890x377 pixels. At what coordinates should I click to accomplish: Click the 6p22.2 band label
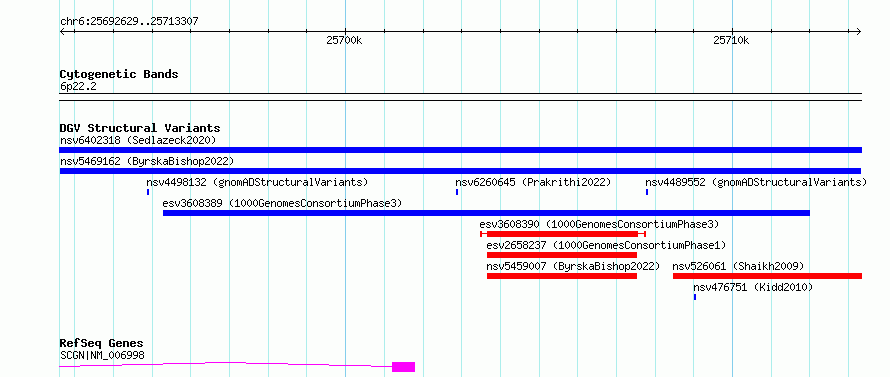pyautogui.click(x=78, y=87)
